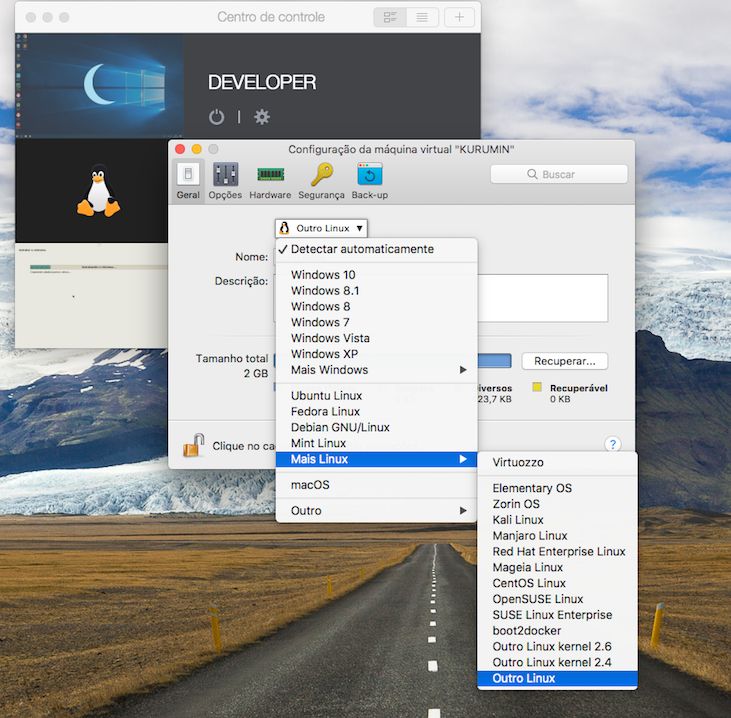This screenshot has width=731, height=718.
Task: Click the Descrição text area
Action: pyautogui.click(x=543, y=298)
